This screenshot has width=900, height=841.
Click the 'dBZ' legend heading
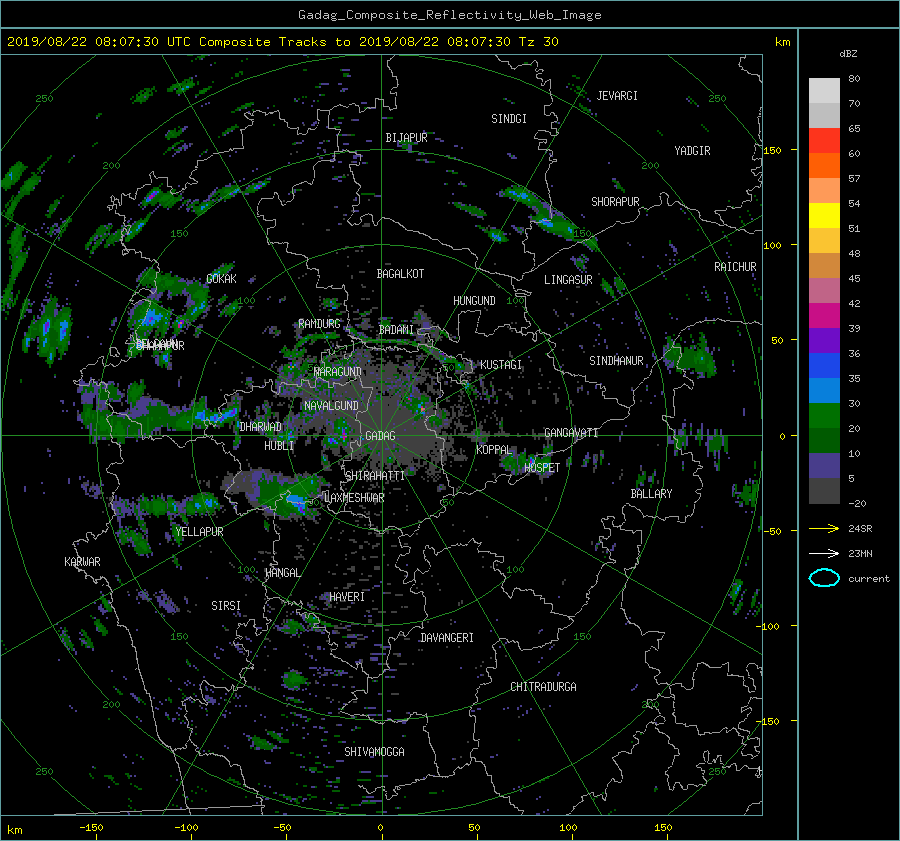point(848,54)
